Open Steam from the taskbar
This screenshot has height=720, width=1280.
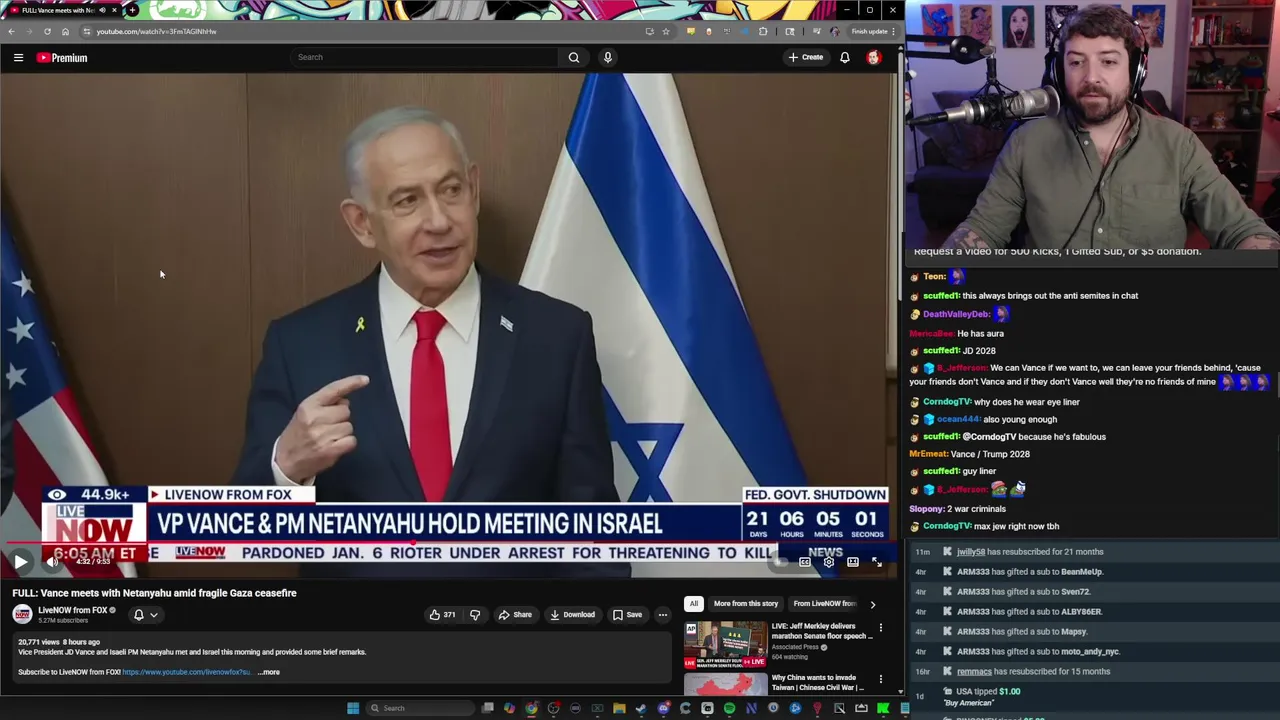(x=641, y=708)
